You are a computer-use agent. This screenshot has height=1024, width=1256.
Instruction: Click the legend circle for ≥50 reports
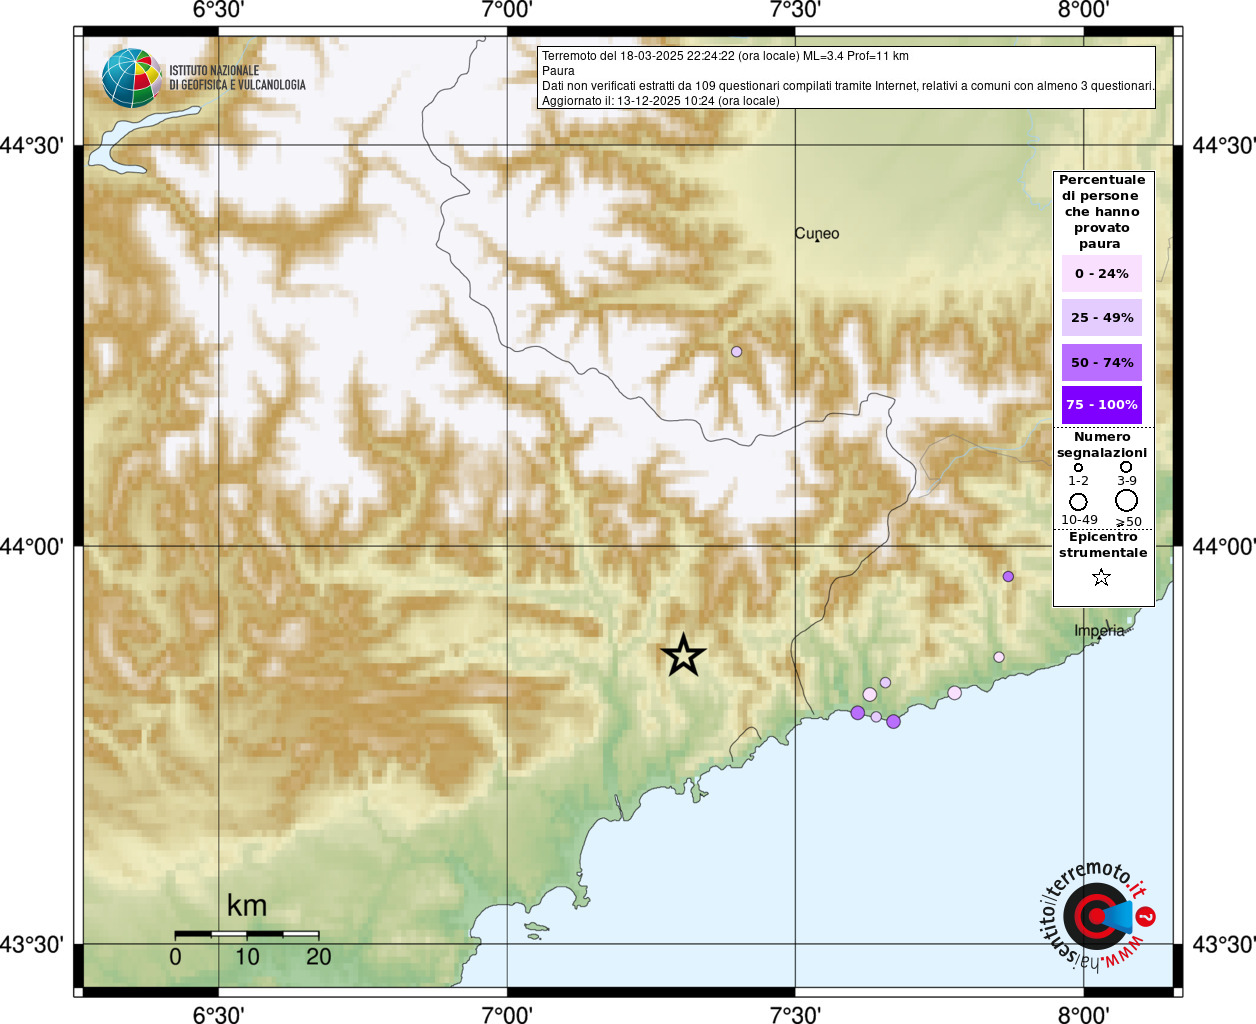1127,501
